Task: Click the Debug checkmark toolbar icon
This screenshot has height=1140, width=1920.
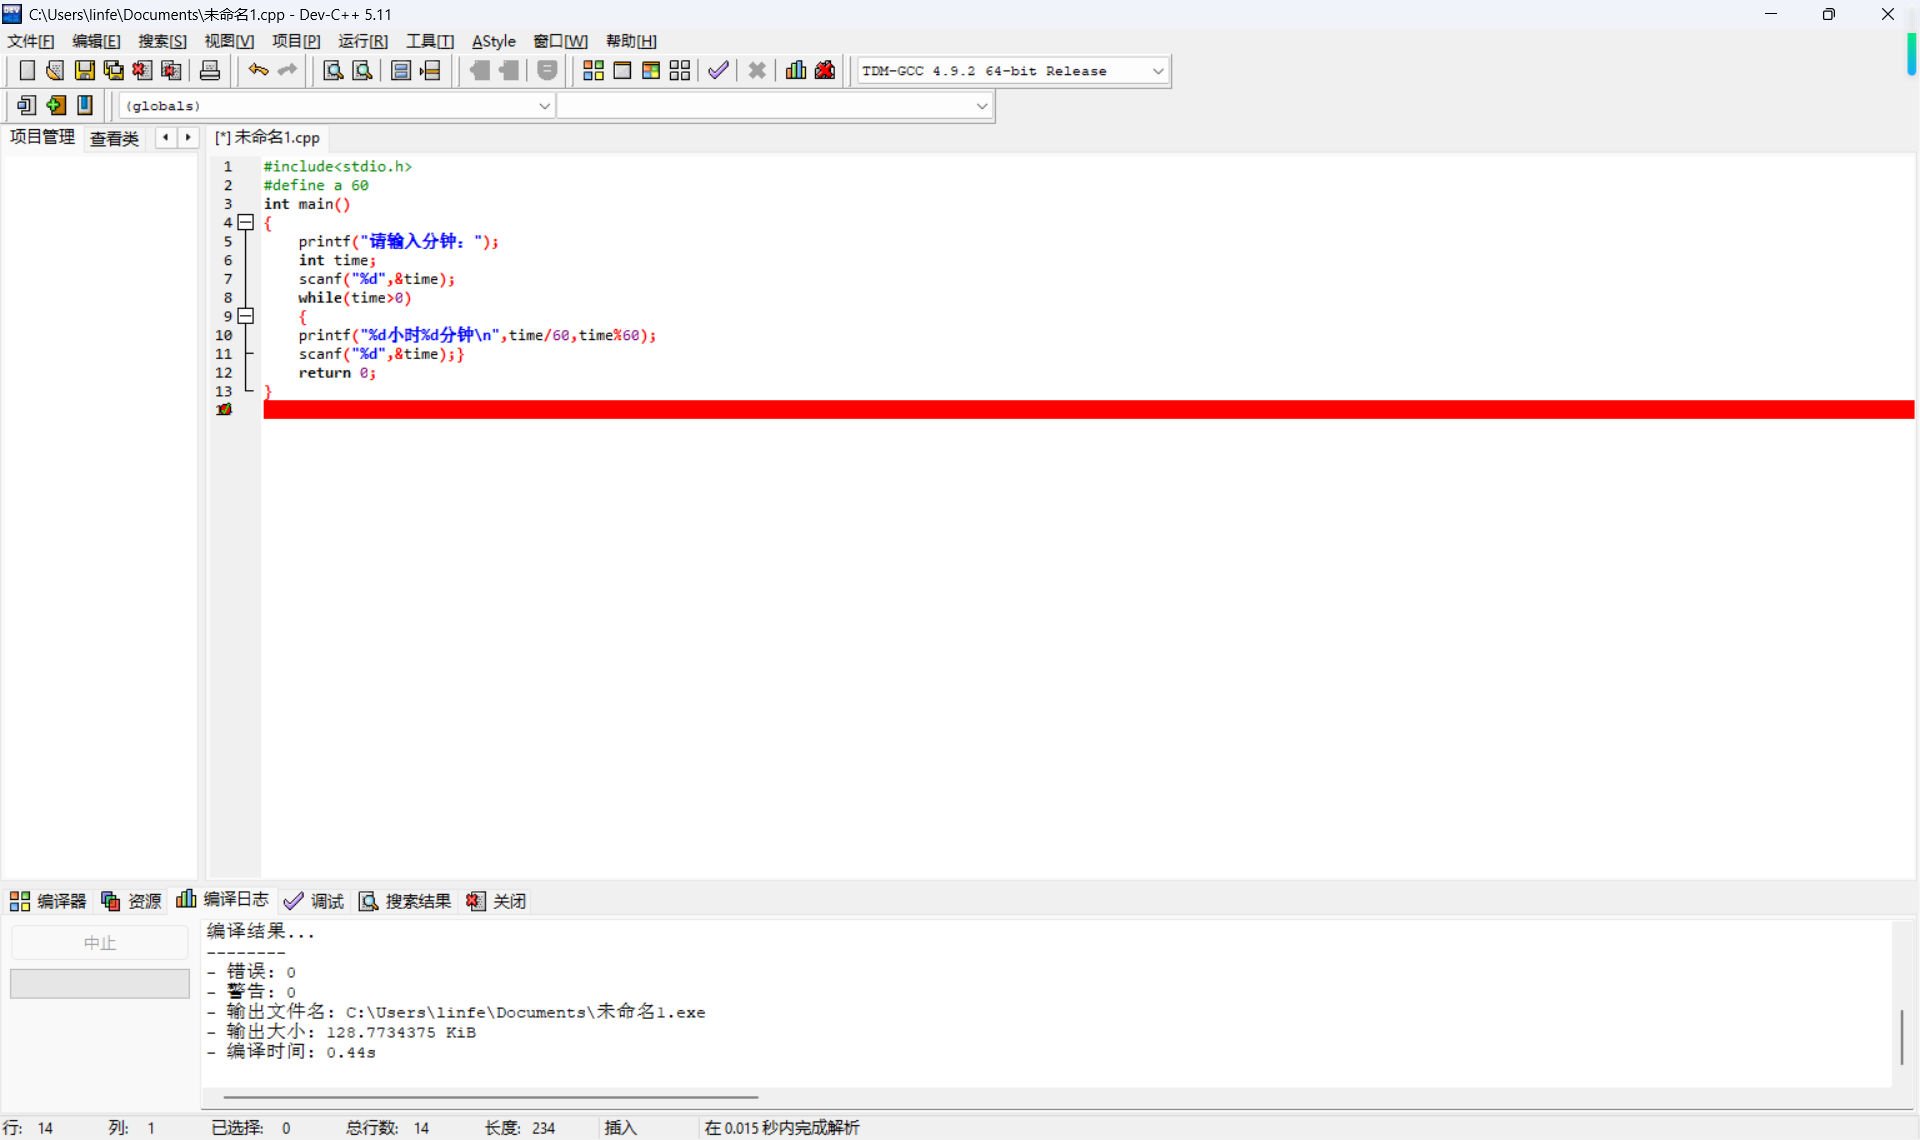Action: tap(718, 70)
